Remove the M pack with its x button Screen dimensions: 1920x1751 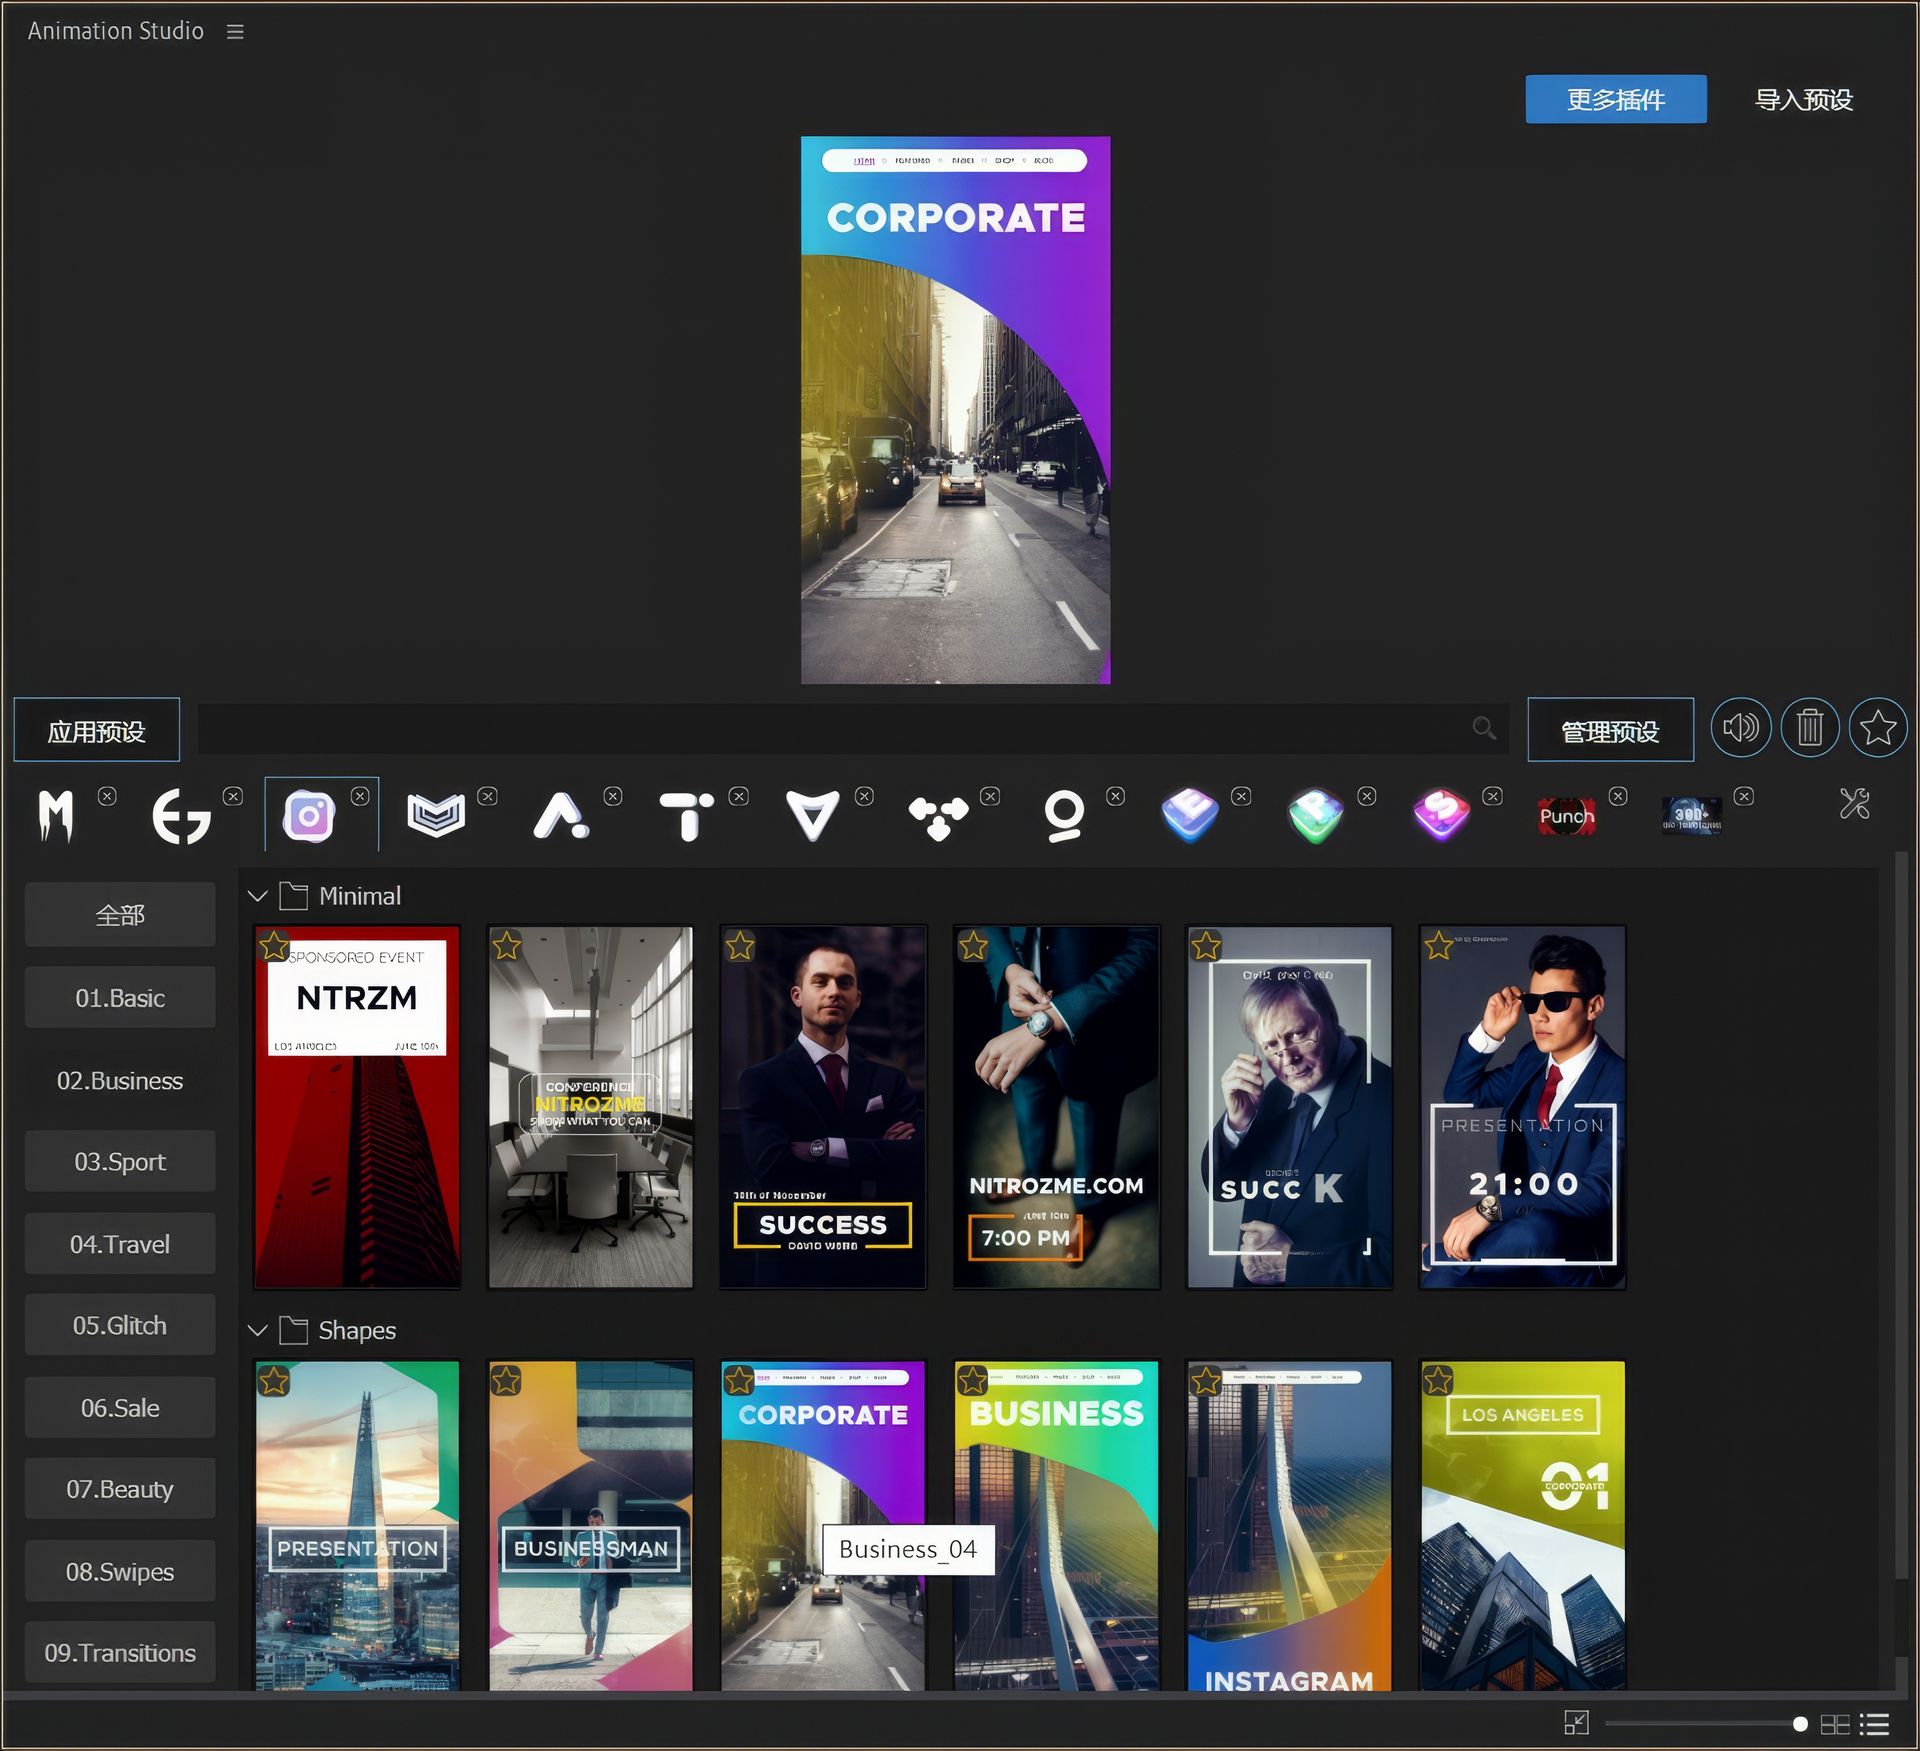107,796
